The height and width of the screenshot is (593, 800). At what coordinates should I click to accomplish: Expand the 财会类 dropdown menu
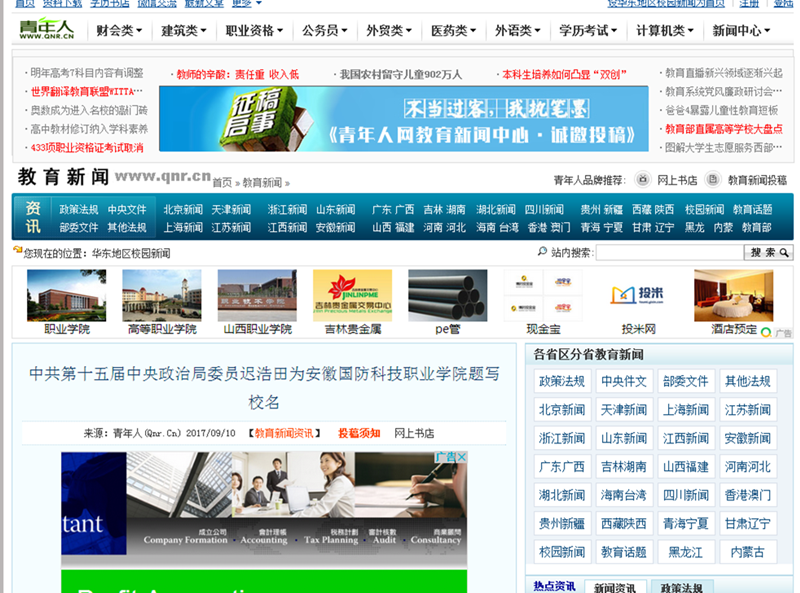click(x=119, y=31)
